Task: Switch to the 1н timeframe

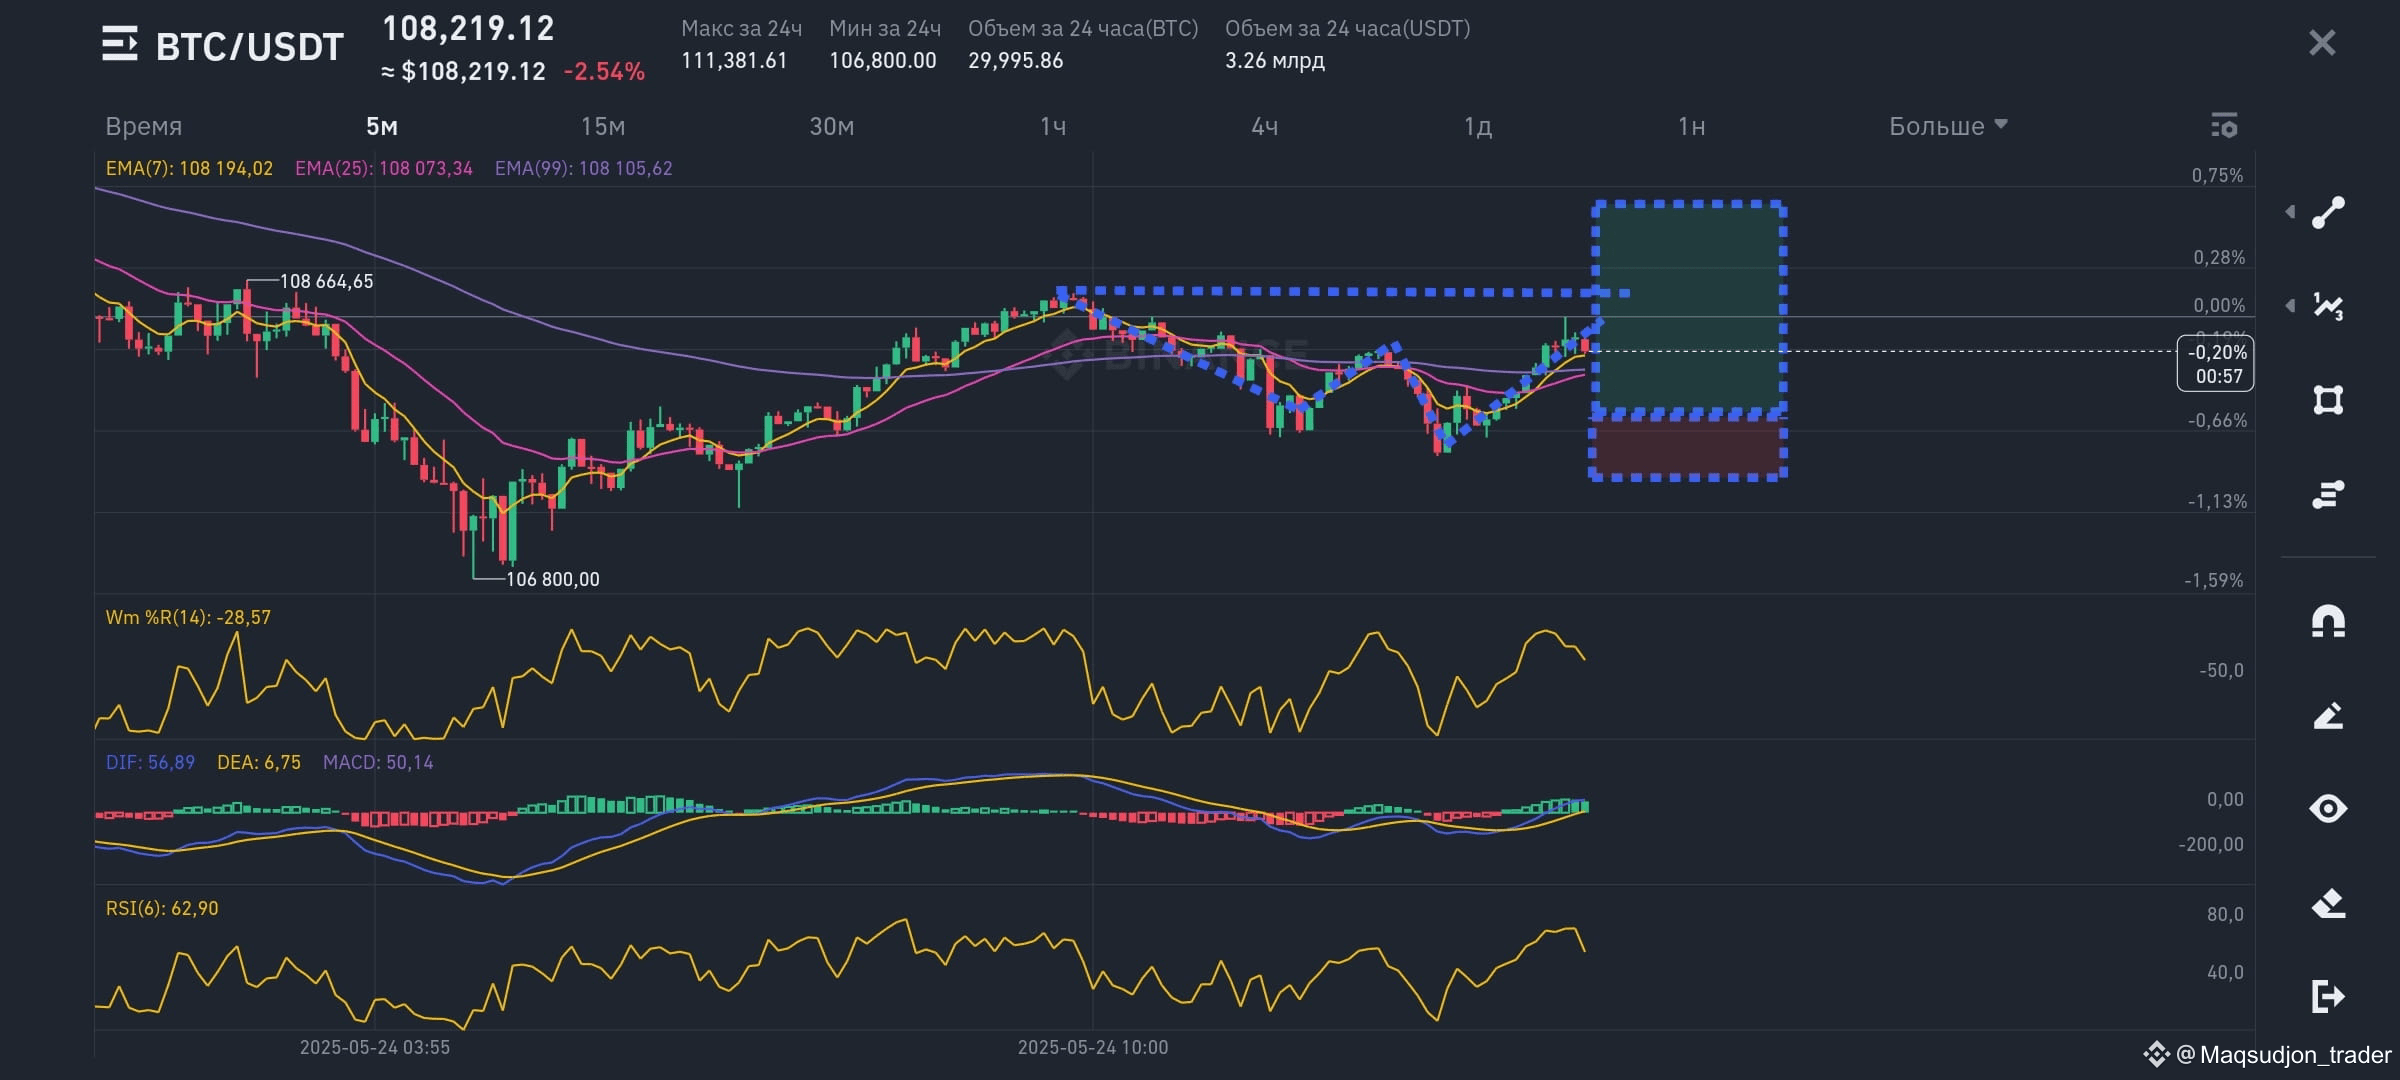Action: [x=1692, y=126]
